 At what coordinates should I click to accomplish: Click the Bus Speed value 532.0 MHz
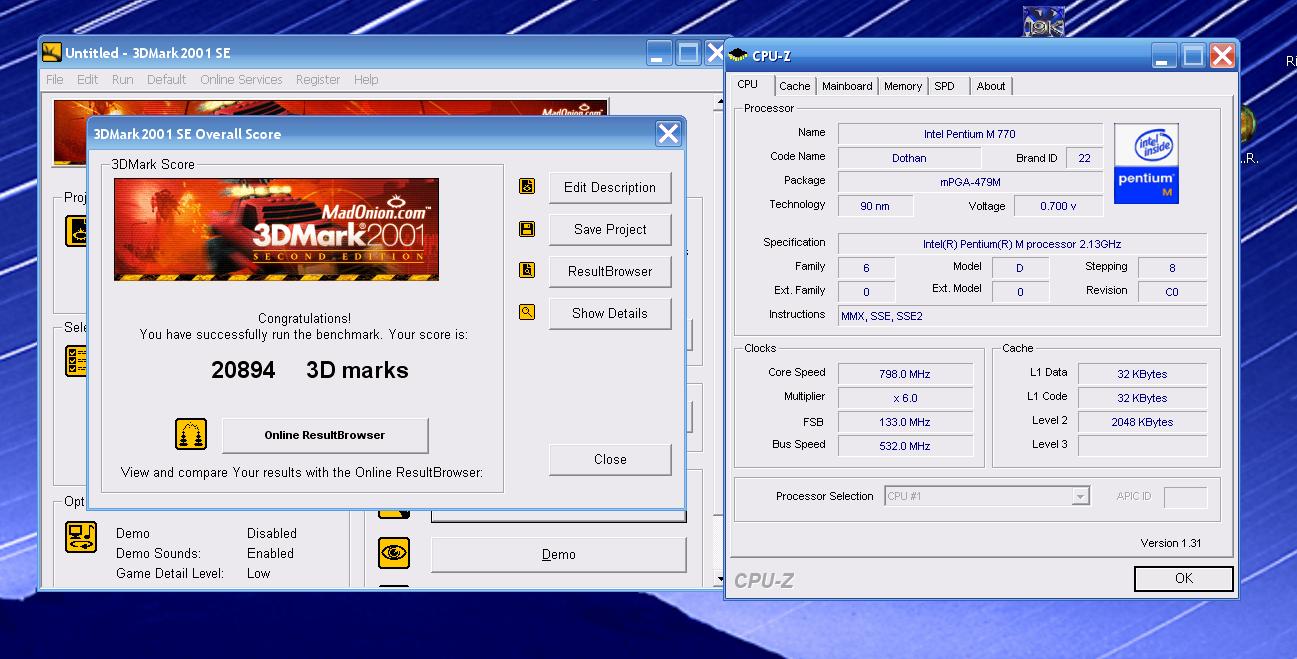coord(905,446)
